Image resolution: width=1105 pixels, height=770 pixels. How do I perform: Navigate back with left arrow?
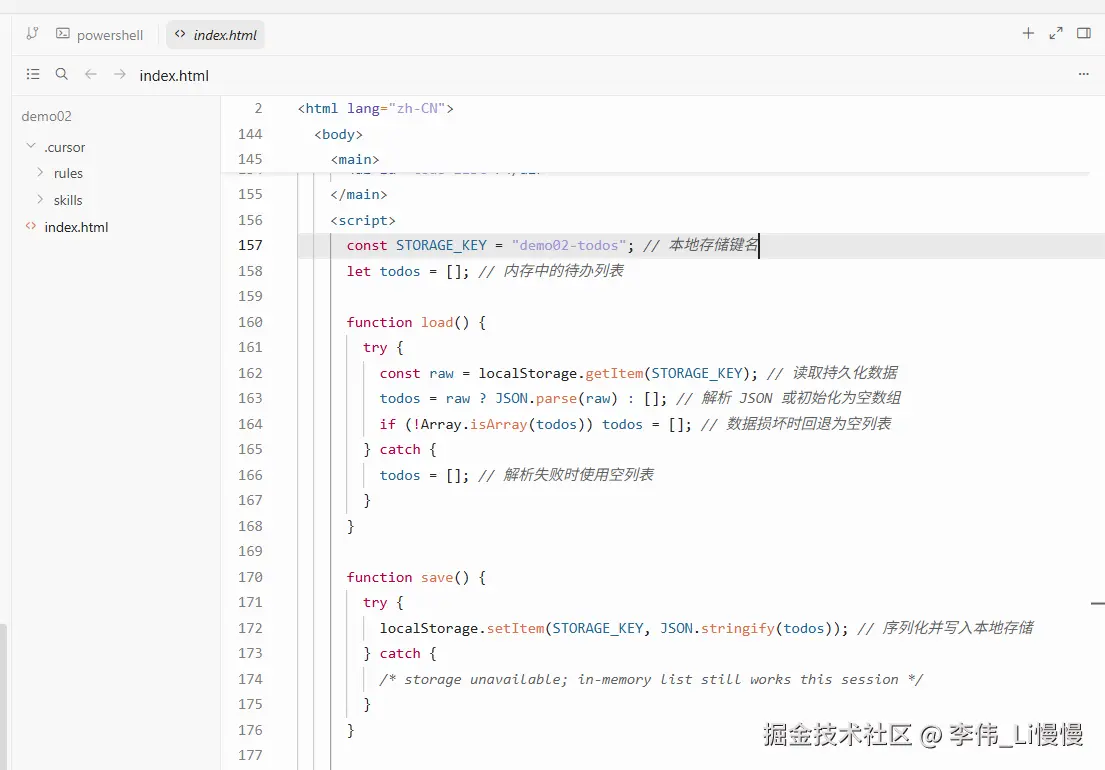pos(91,74)
